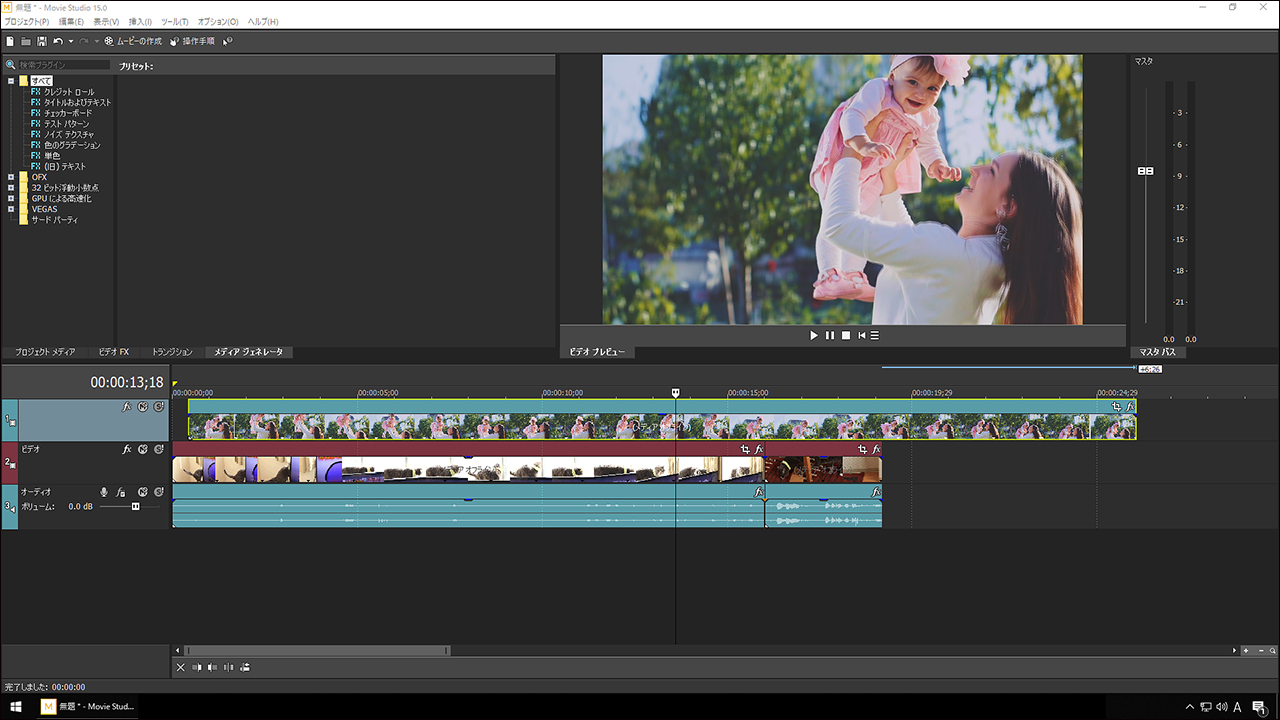Click the playhead marker on timeline ruler
The width and height of the screenshot is (1280, 720).
pyautogui.click(x=676, y=393)
